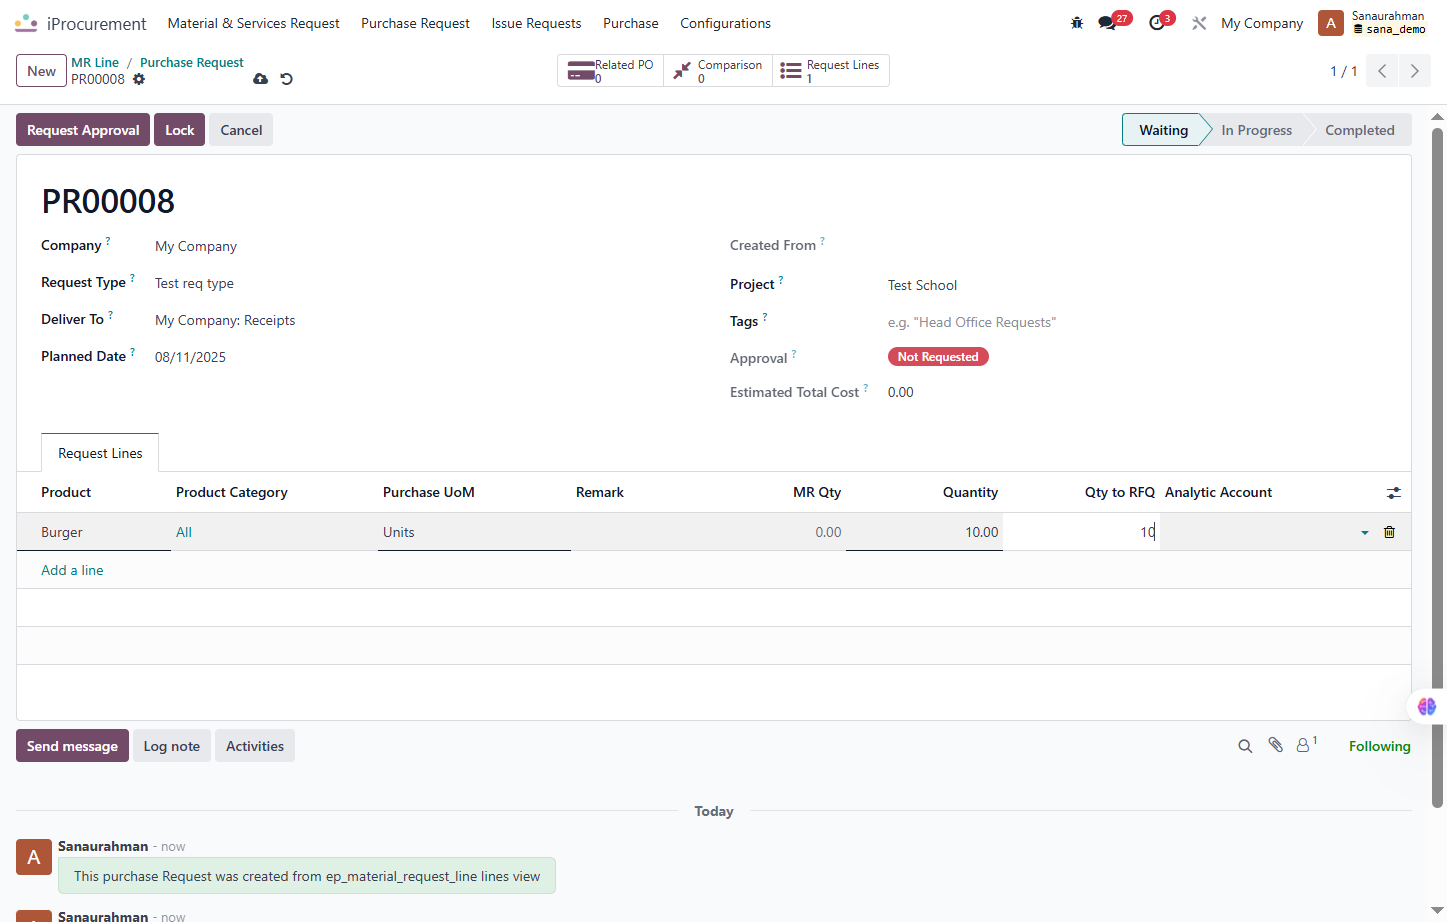Image resolution: width=1447 pixels, height=922 pixels.
Task: Open Material & Services Request menu
Action: [253, 23]
